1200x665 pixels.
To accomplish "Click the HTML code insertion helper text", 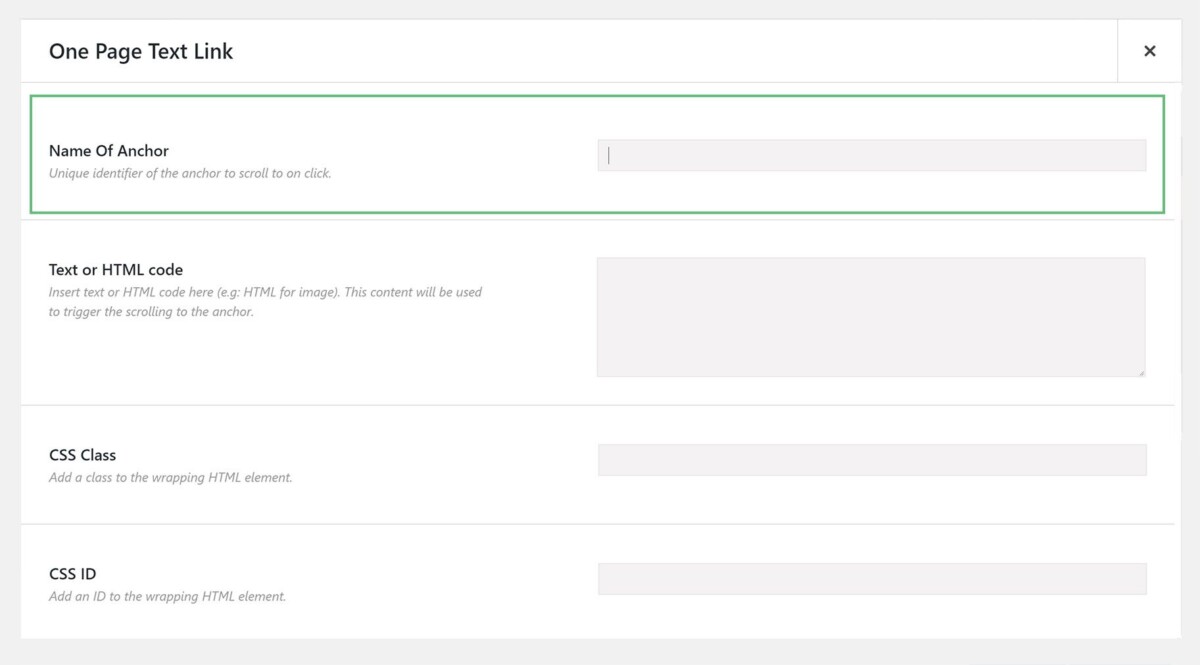I will click(265, 292).
